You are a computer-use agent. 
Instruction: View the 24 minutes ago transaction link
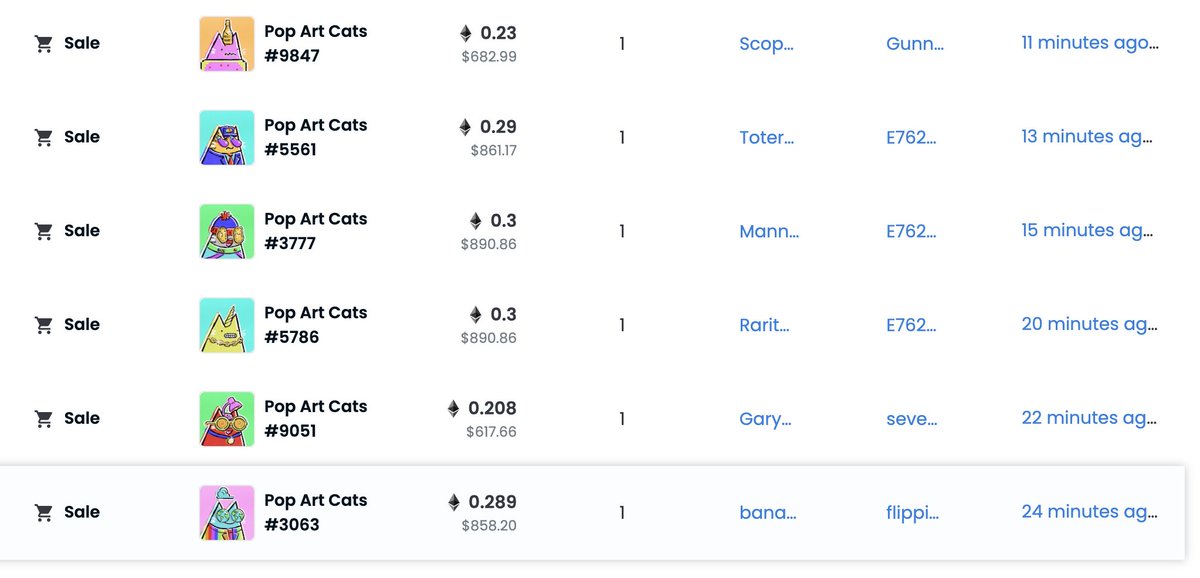1090,512
